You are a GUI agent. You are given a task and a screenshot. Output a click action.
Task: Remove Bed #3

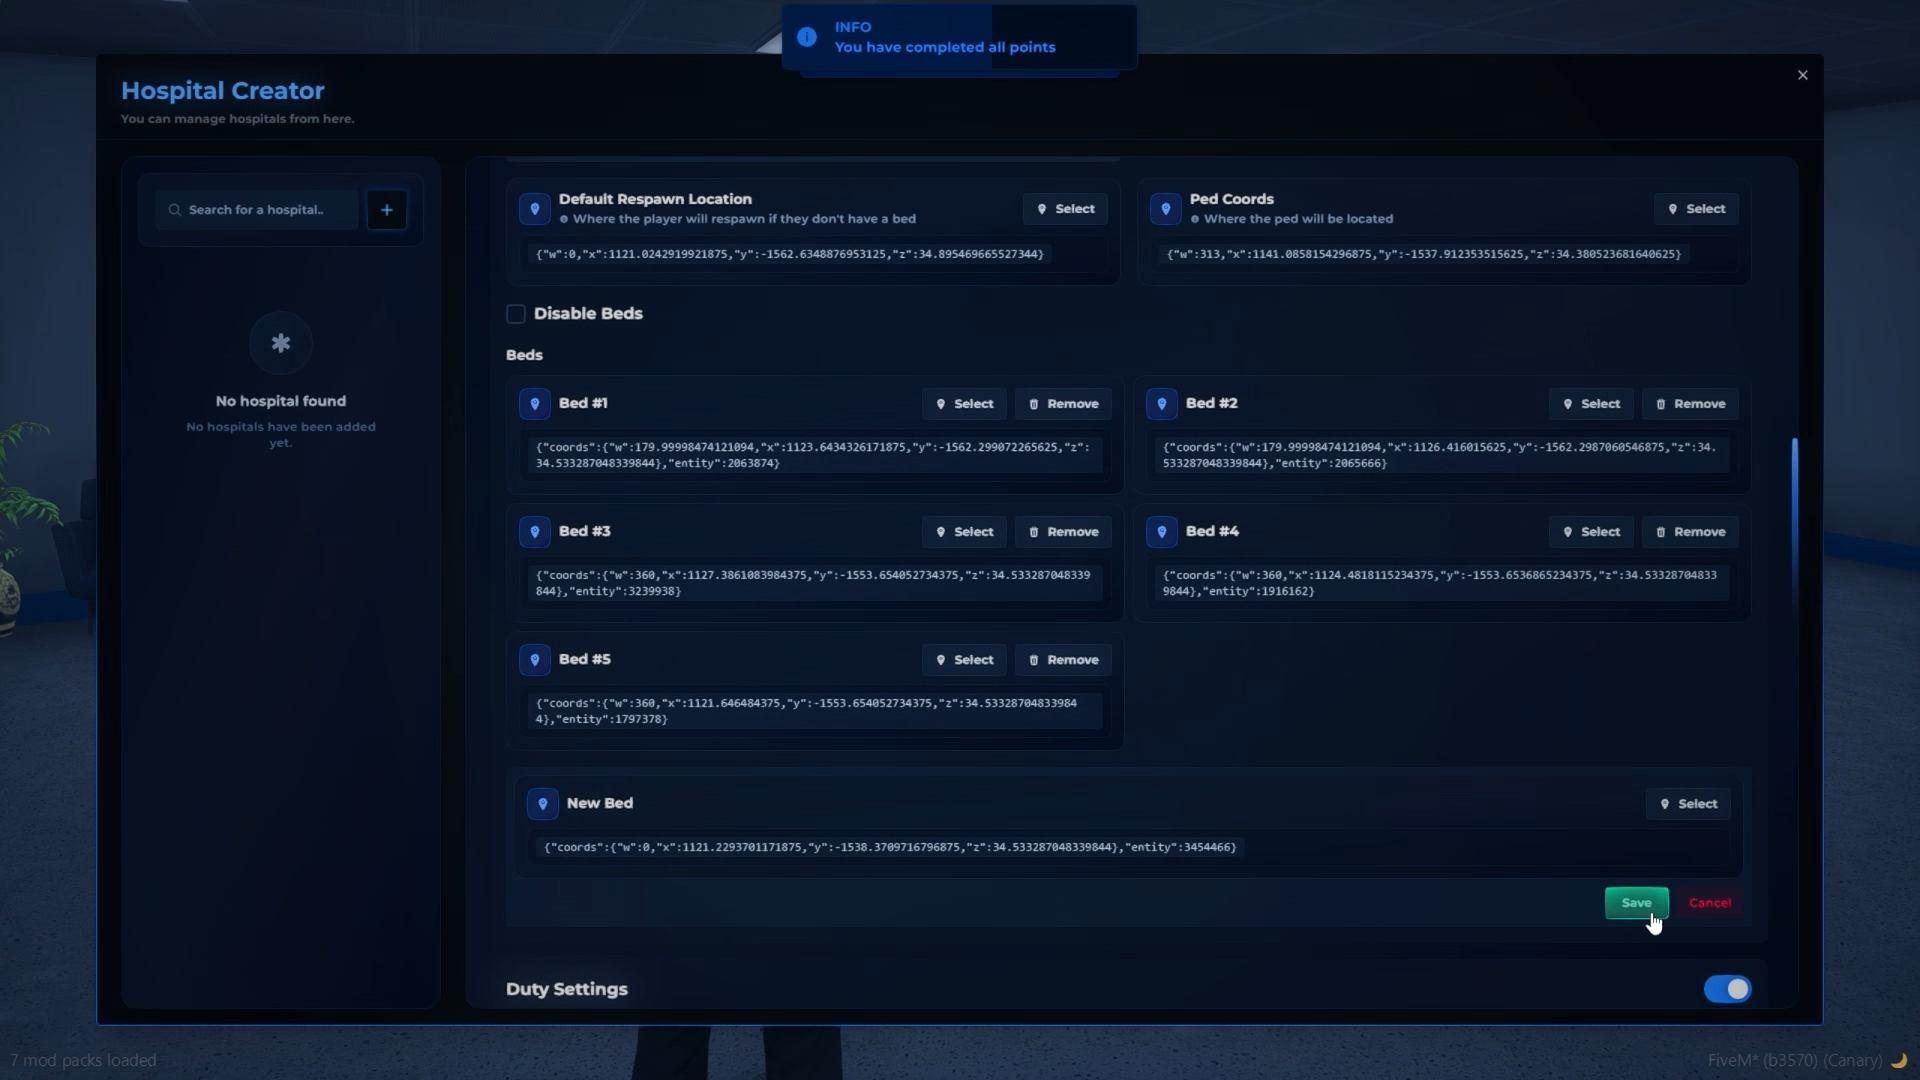[1064, 532]
